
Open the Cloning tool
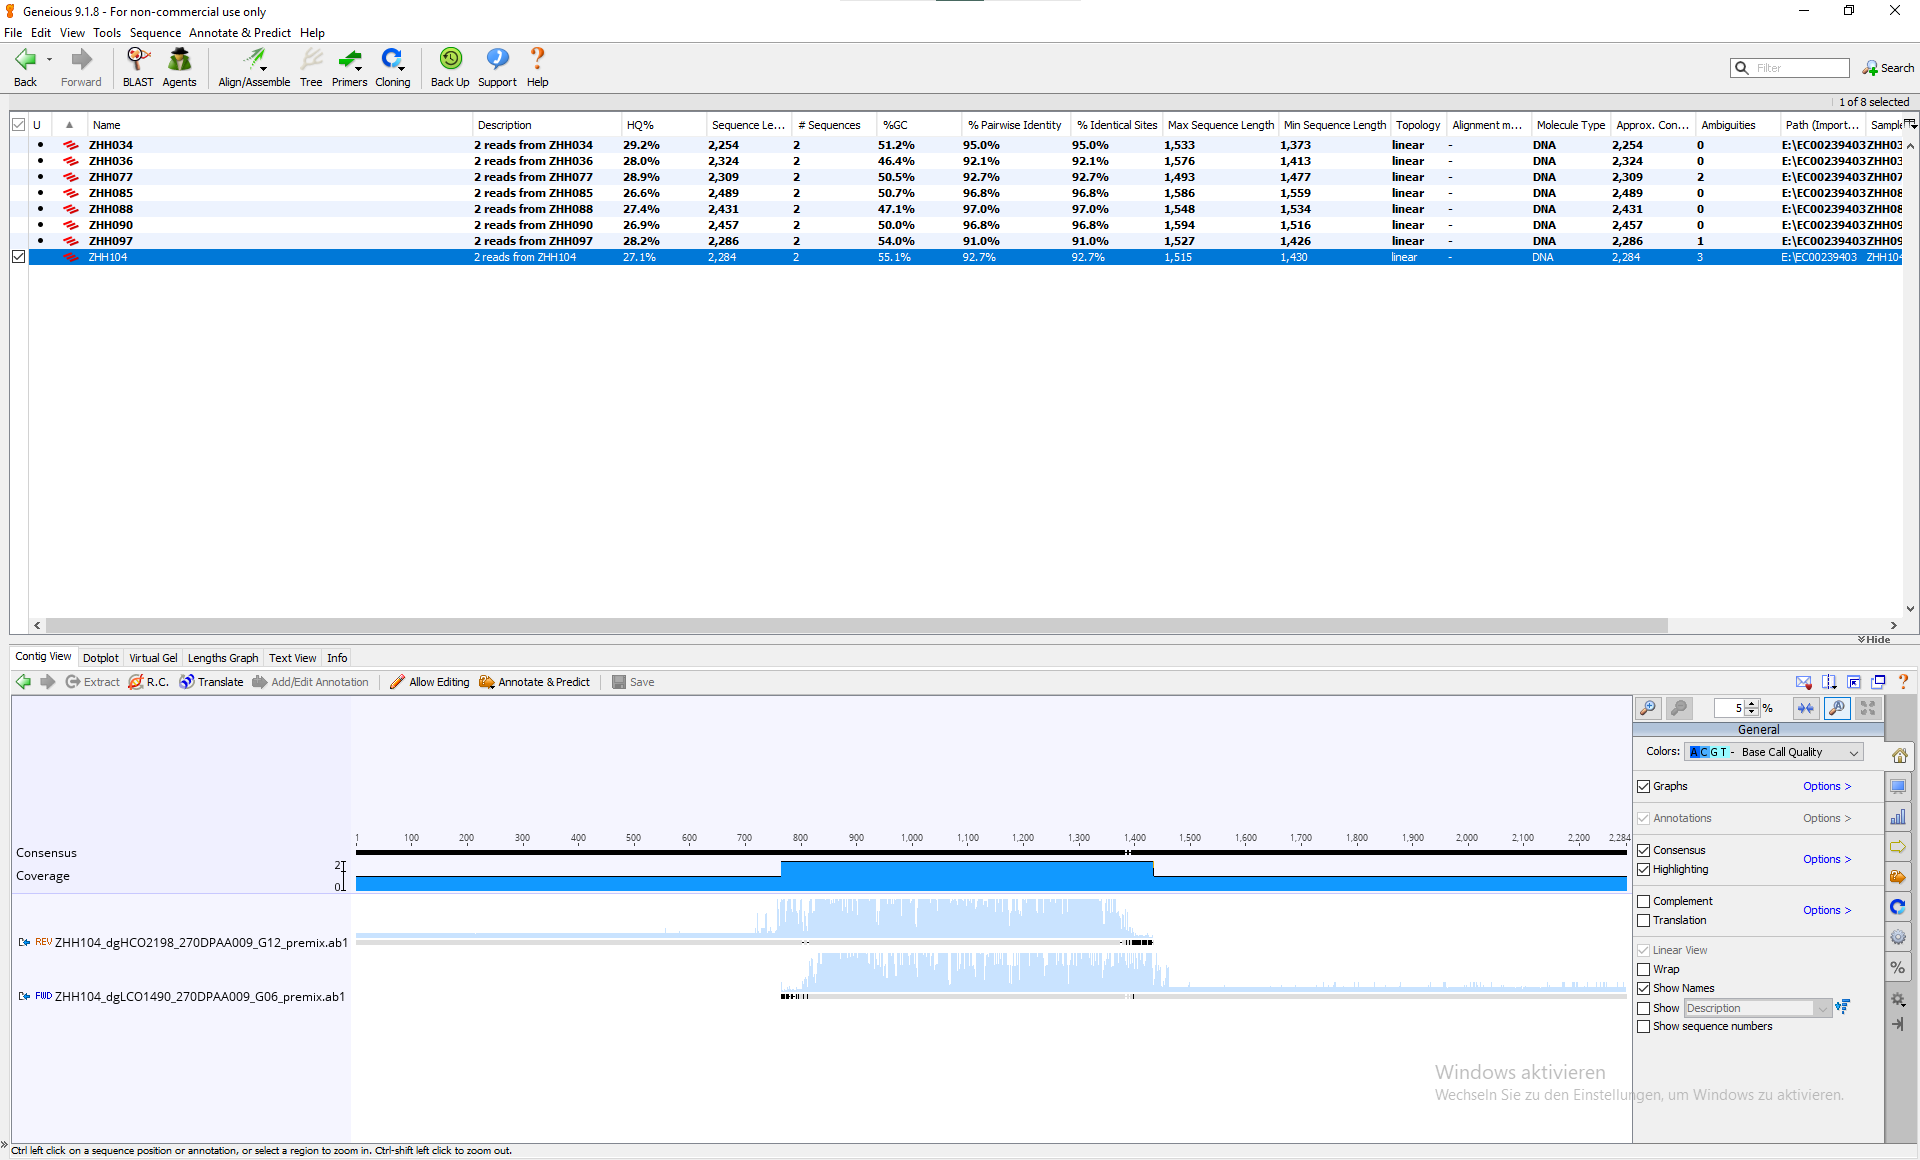point(392,68)
